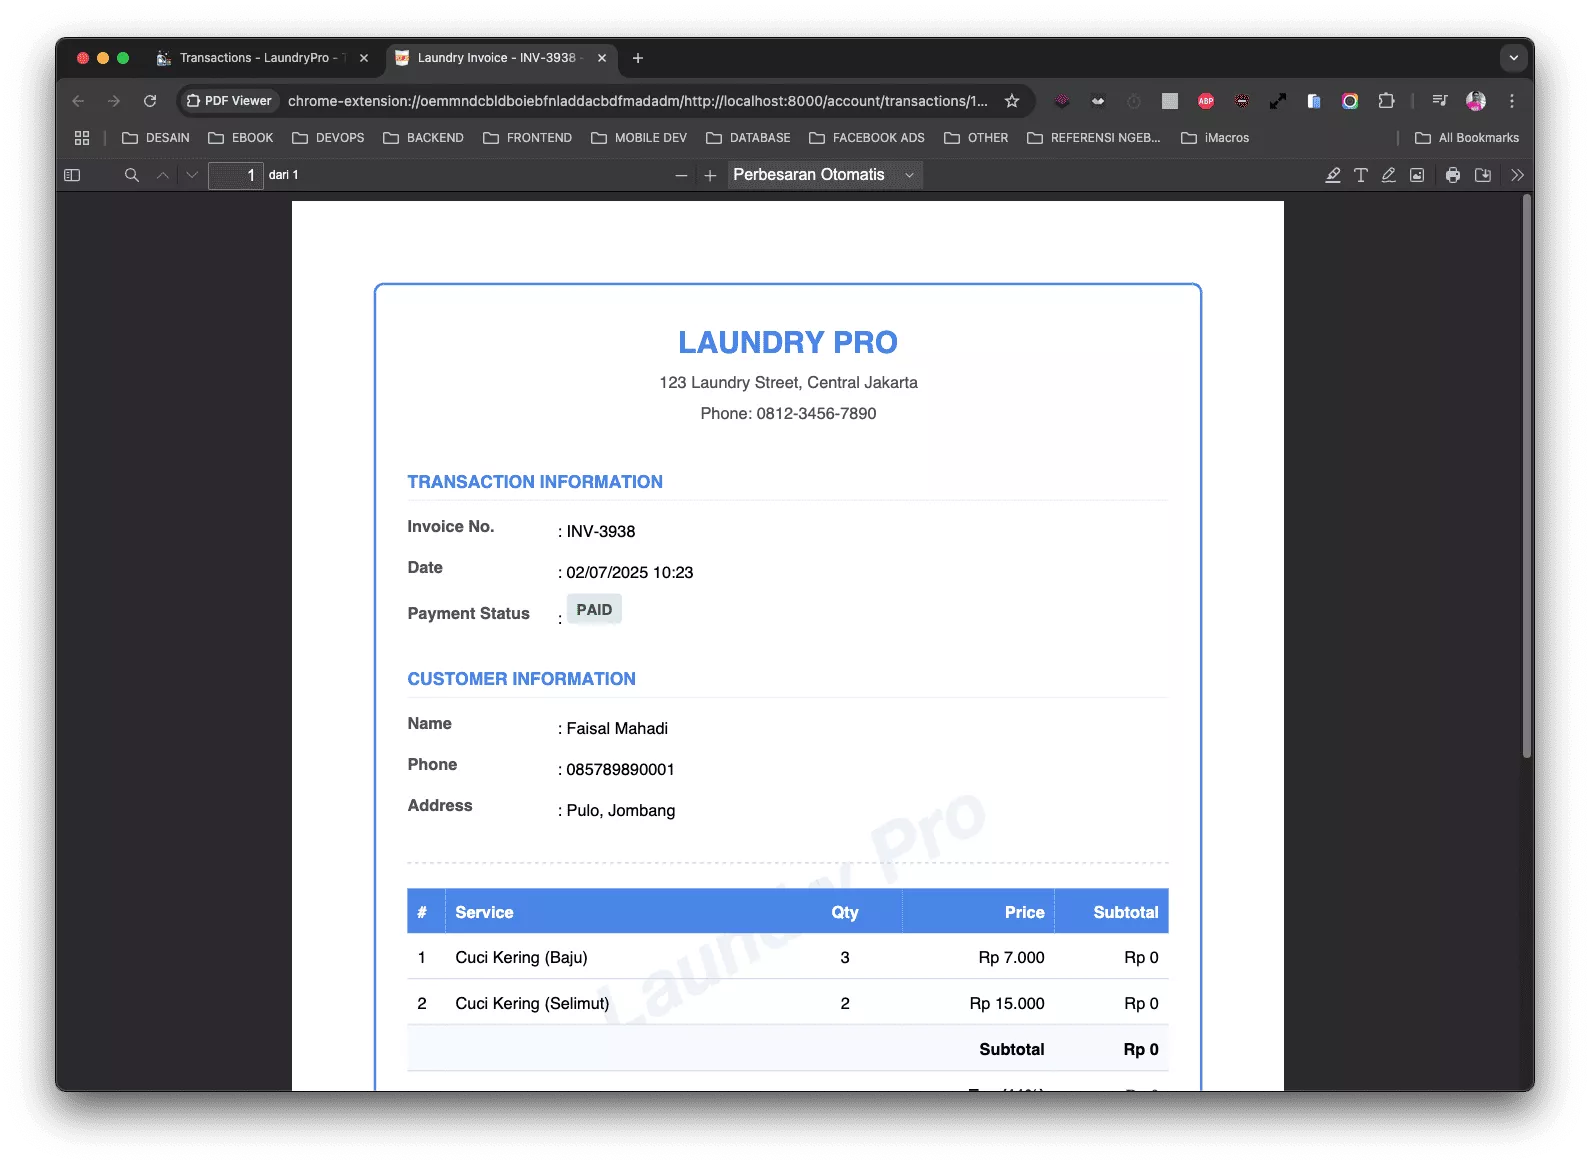Go to previous page arrow
The height and width of the screenshot is (1165, 1590).
coord(163,175)
